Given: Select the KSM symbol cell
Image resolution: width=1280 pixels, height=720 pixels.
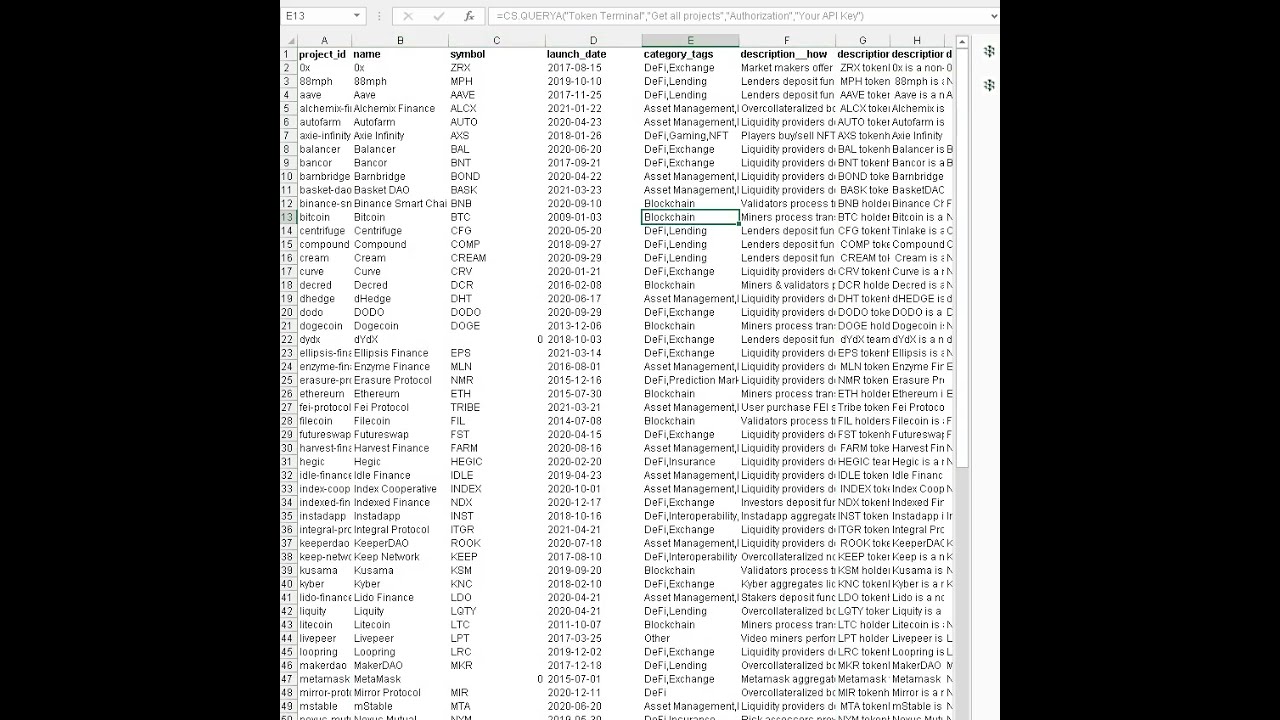Looking at the screenshot, I should click(496, 570).
